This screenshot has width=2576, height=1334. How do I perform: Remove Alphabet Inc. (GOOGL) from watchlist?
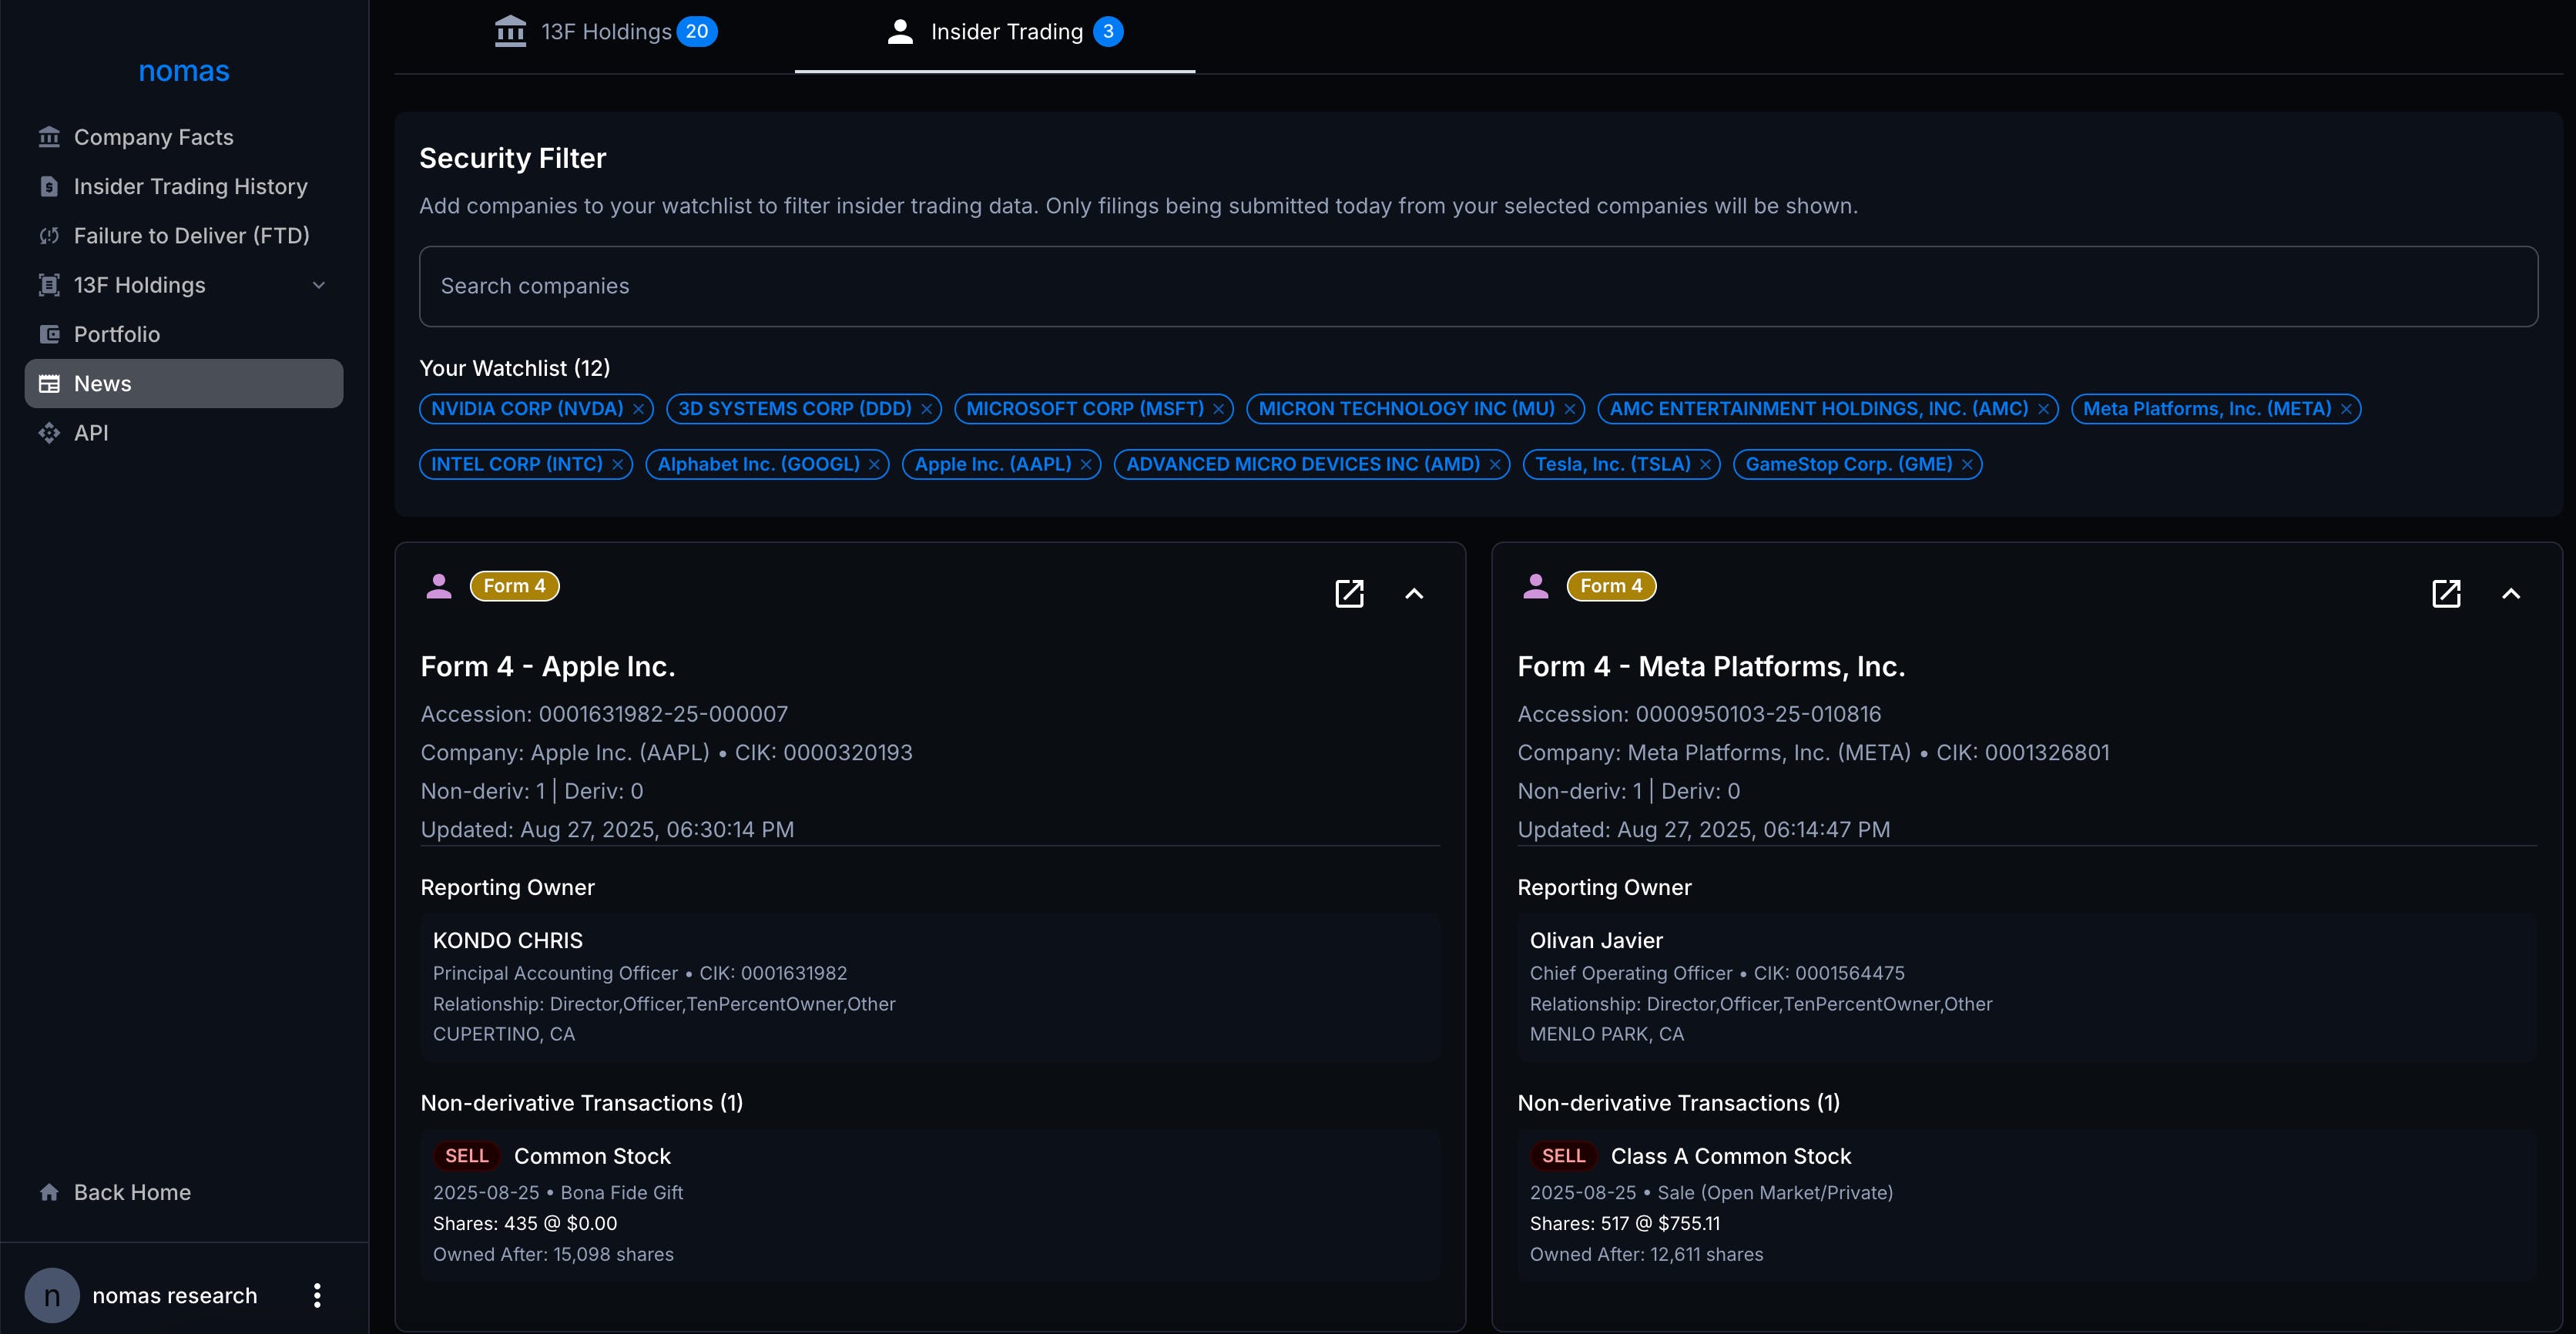[x=874, y=465]
